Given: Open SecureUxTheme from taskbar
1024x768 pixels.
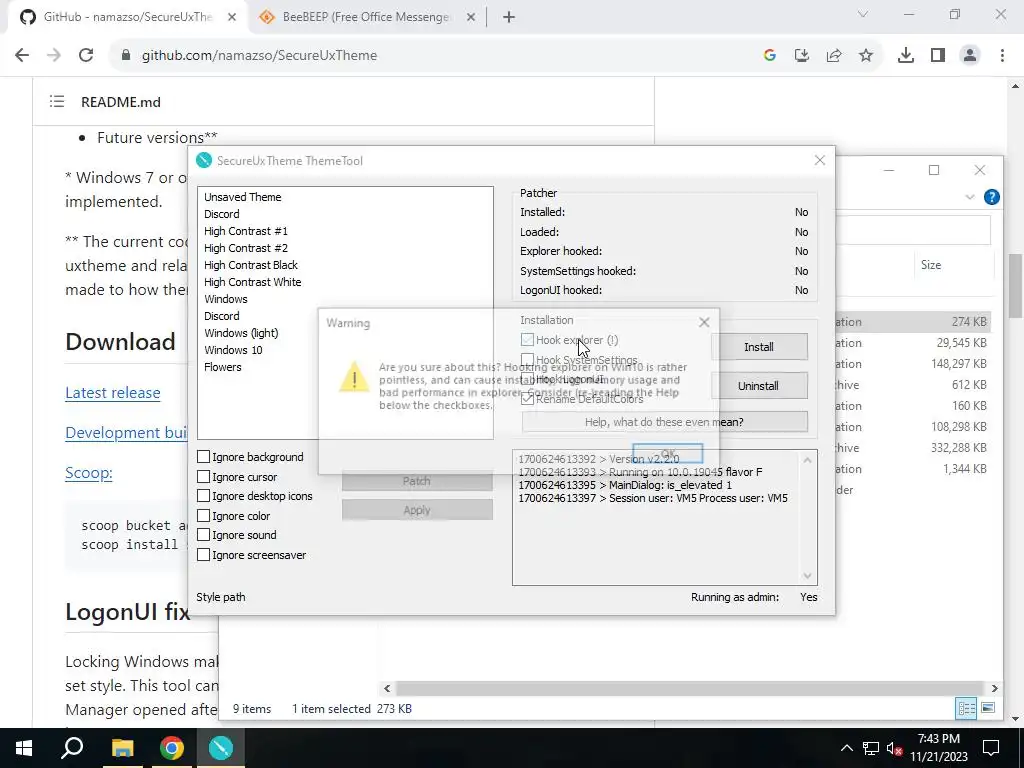Looking at the screenshot, I should coord(221,748).
